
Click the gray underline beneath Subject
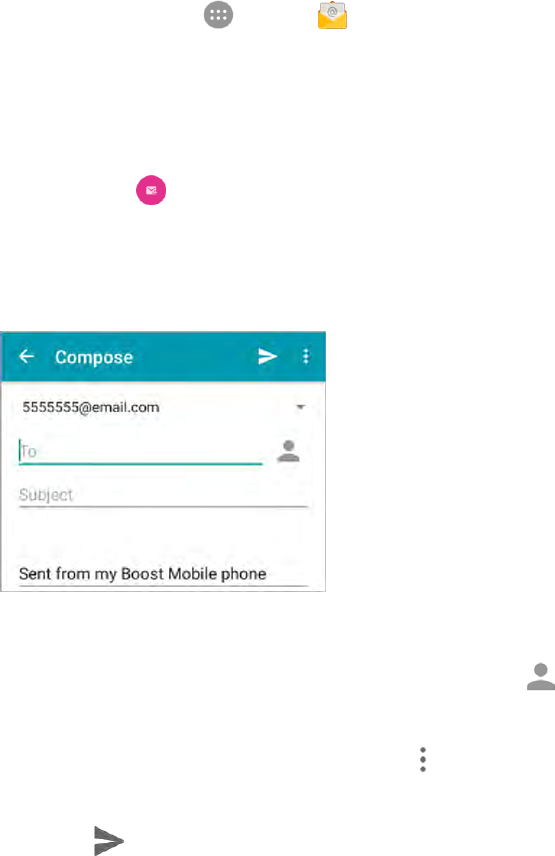pyautogui.click(x=163, y=507)
